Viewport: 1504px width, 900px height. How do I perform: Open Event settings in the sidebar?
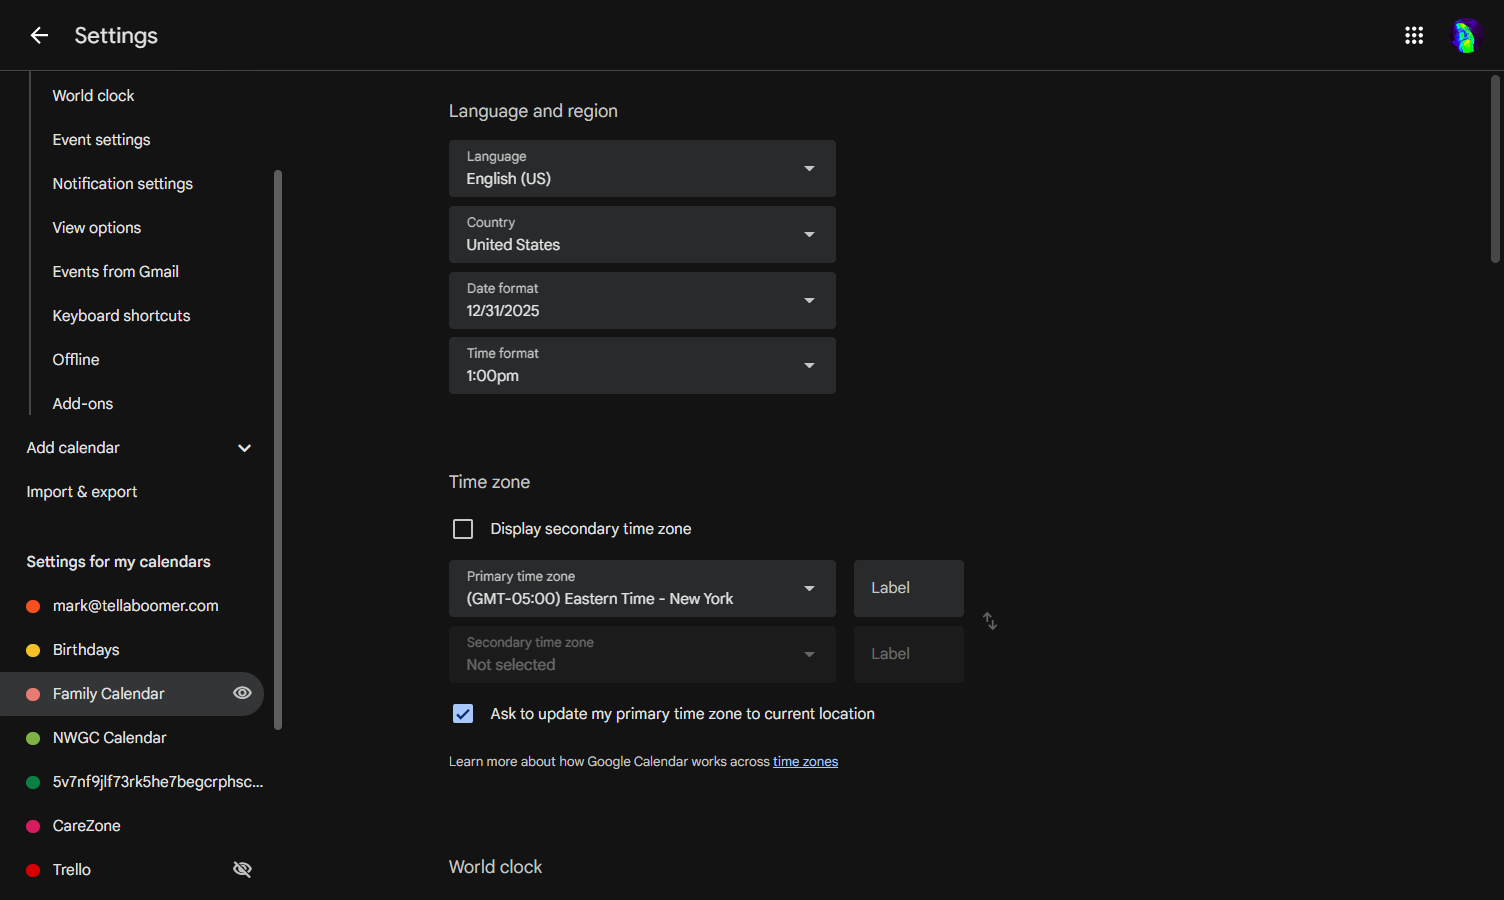(x=101, y=140)
